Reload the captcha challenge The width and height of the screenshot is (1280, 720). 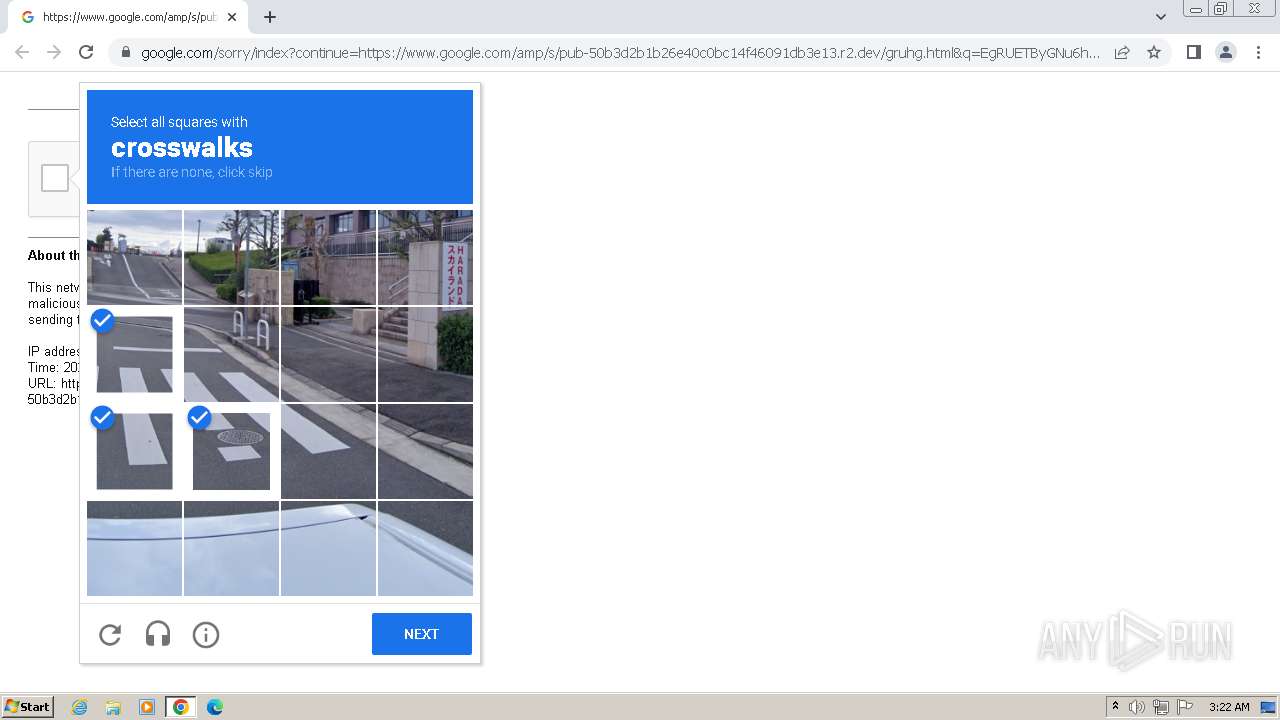coord(110,634)
